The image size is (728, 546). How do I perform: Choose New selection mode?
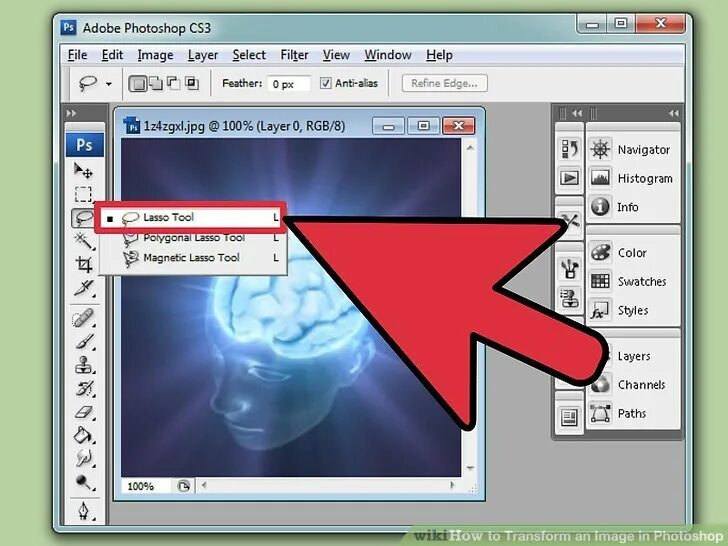coord(137,84)
